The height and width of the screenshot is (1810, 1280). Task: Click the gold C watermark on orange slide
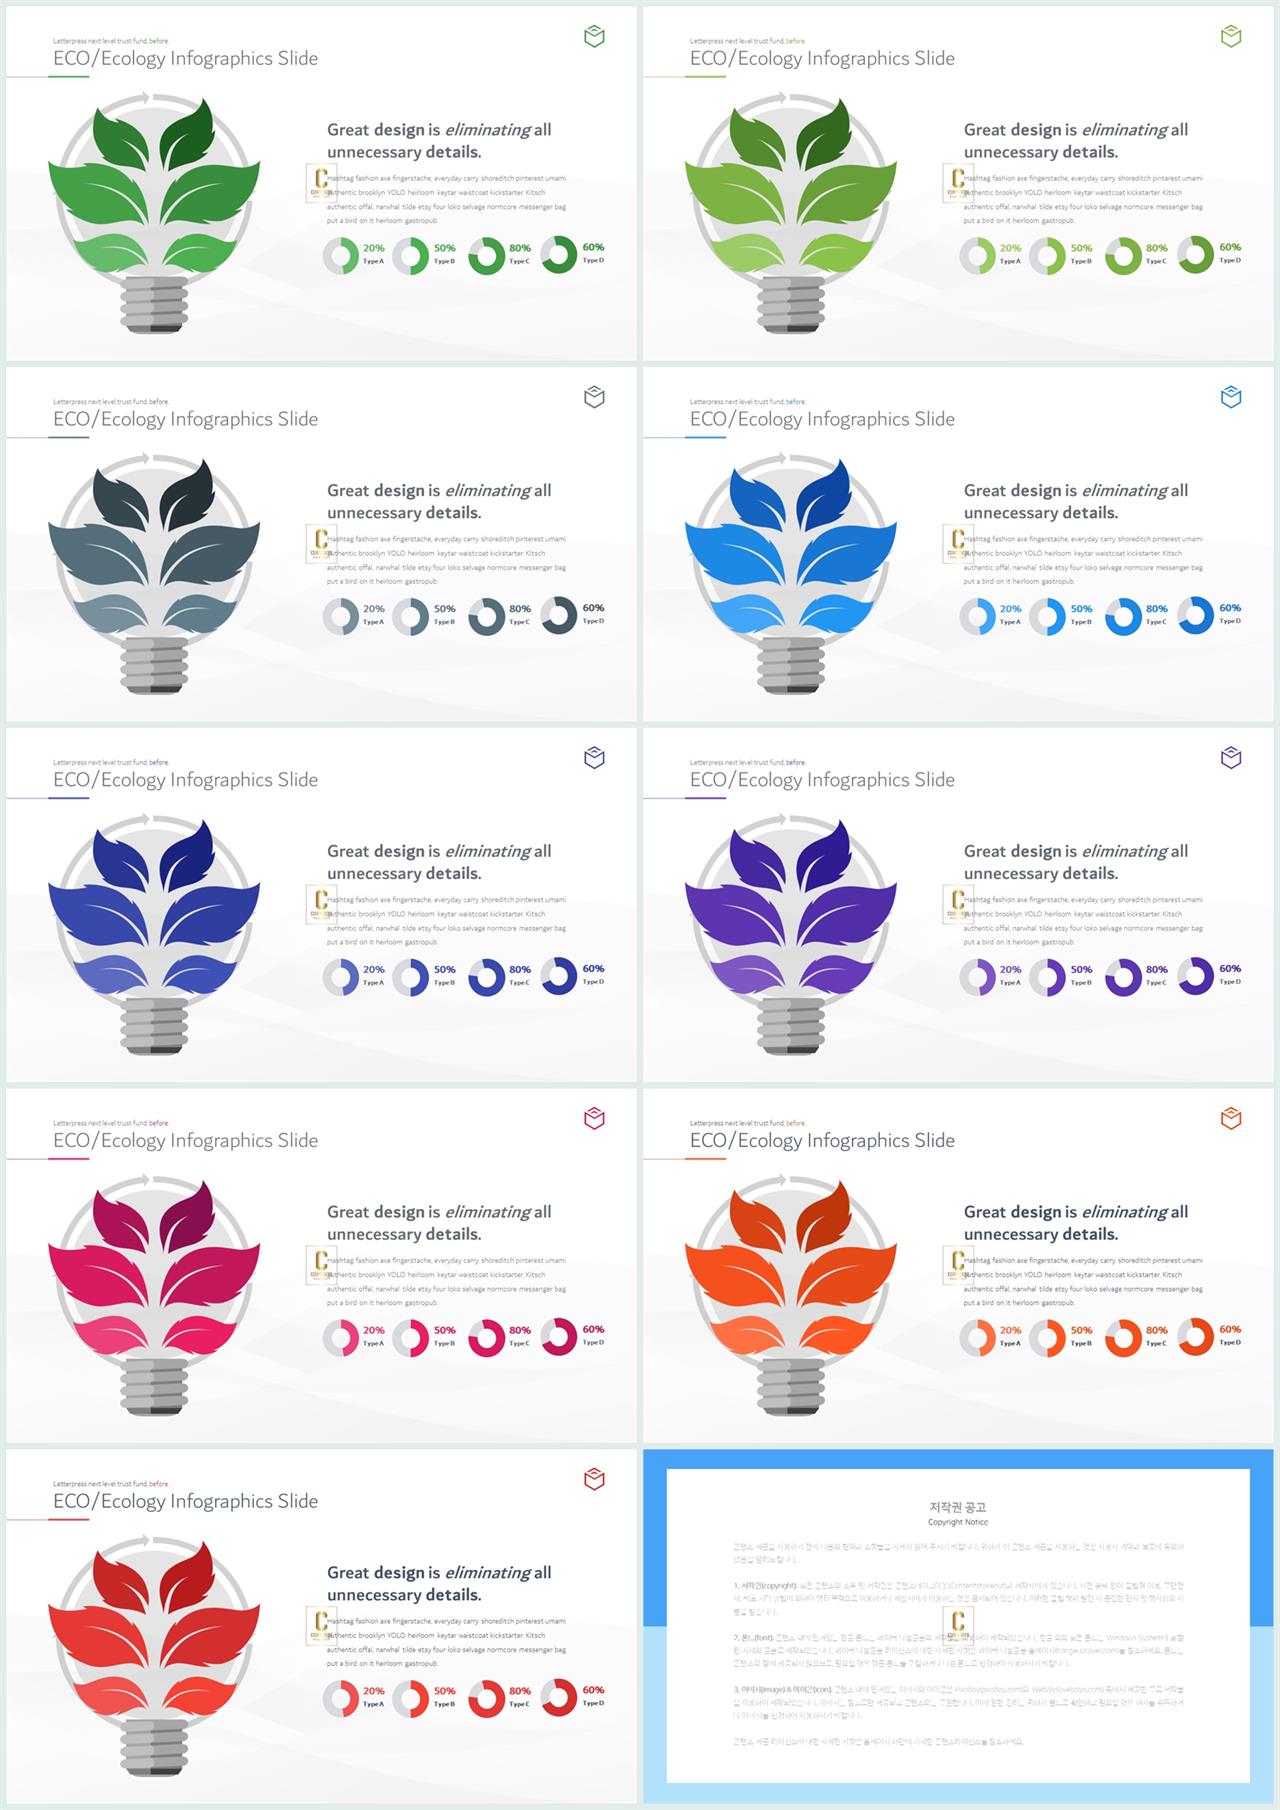(957, 1265)
